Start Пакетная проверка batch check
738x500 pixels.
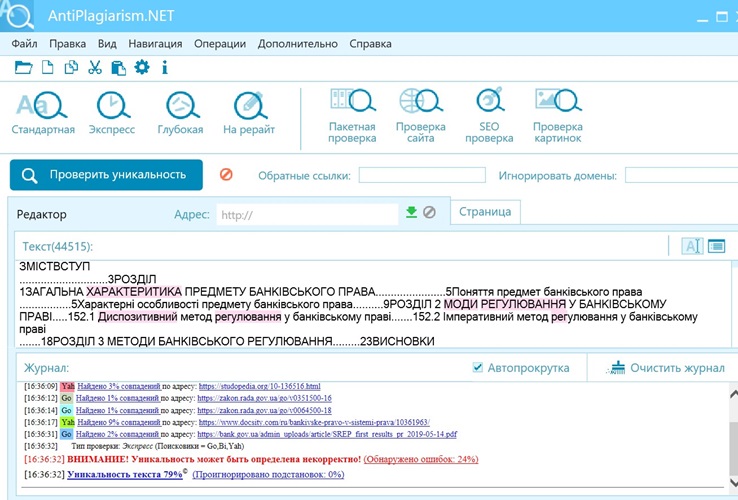point(352,116)
